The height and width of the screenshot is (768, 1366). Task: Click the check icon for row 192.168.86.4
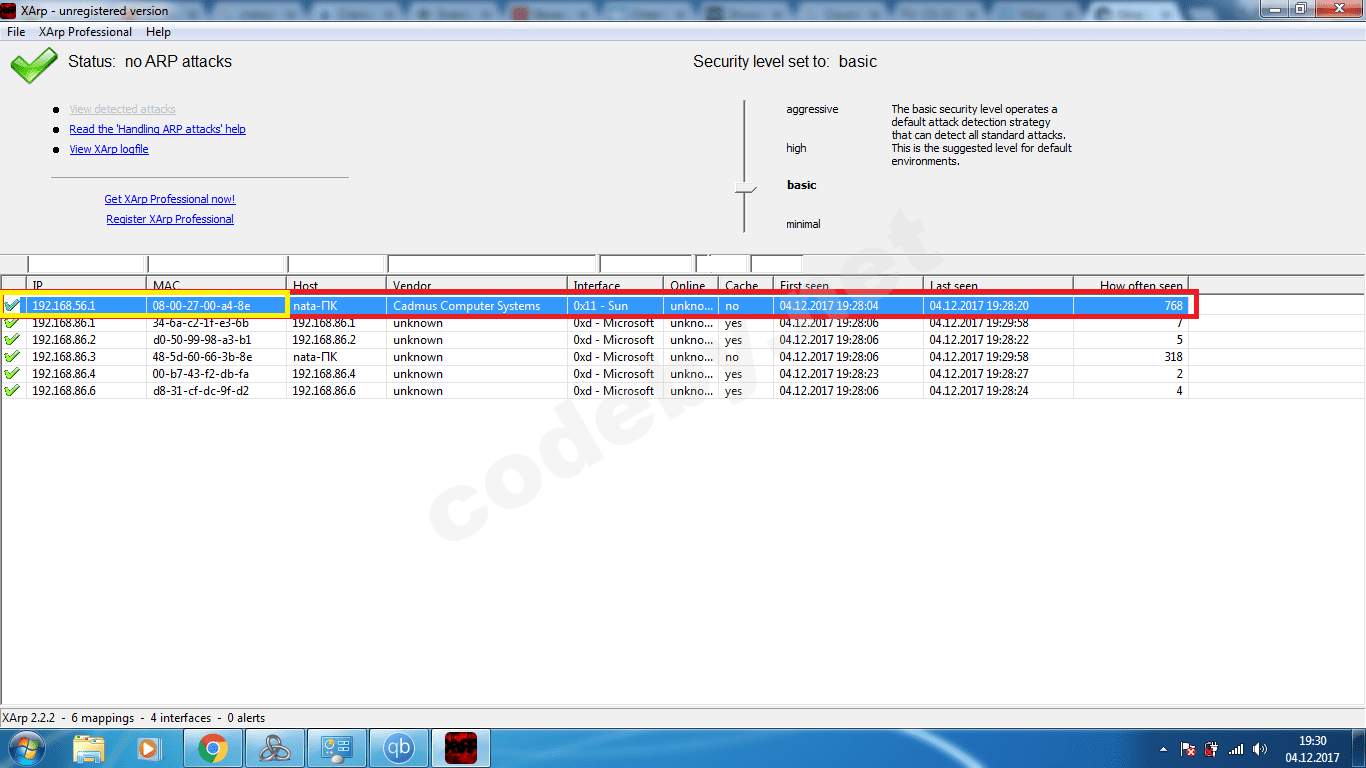pos(12,374)
